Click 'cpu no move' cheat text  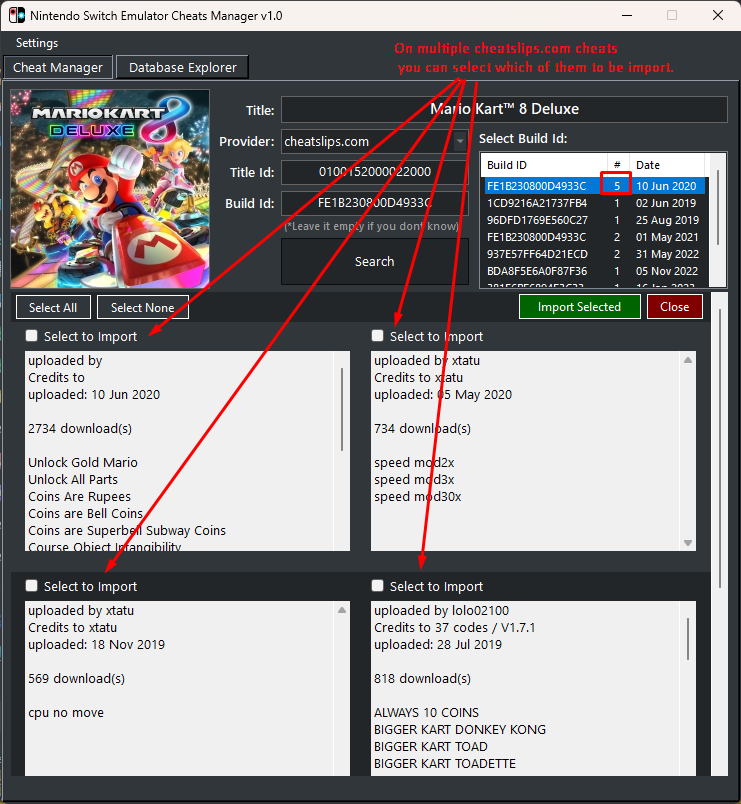[66, 713]
